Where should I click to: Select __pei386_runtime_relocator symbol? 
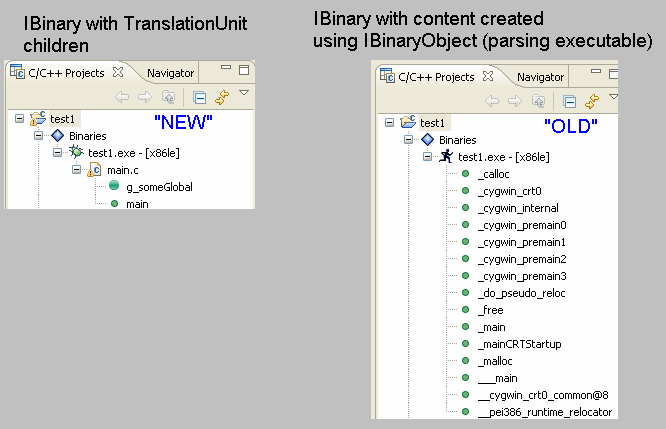pos(545,412)
